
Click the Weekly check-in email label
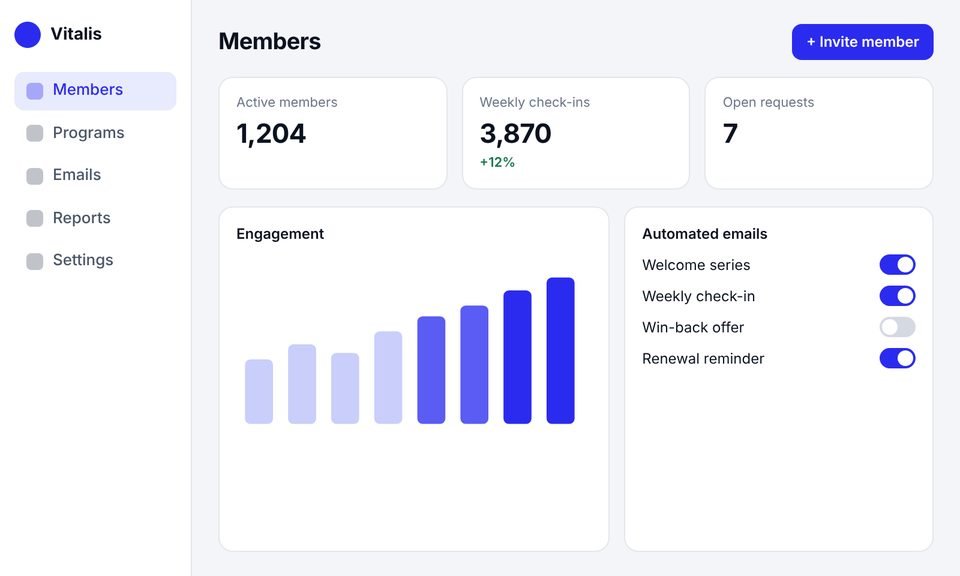click(x=699, y=296)
